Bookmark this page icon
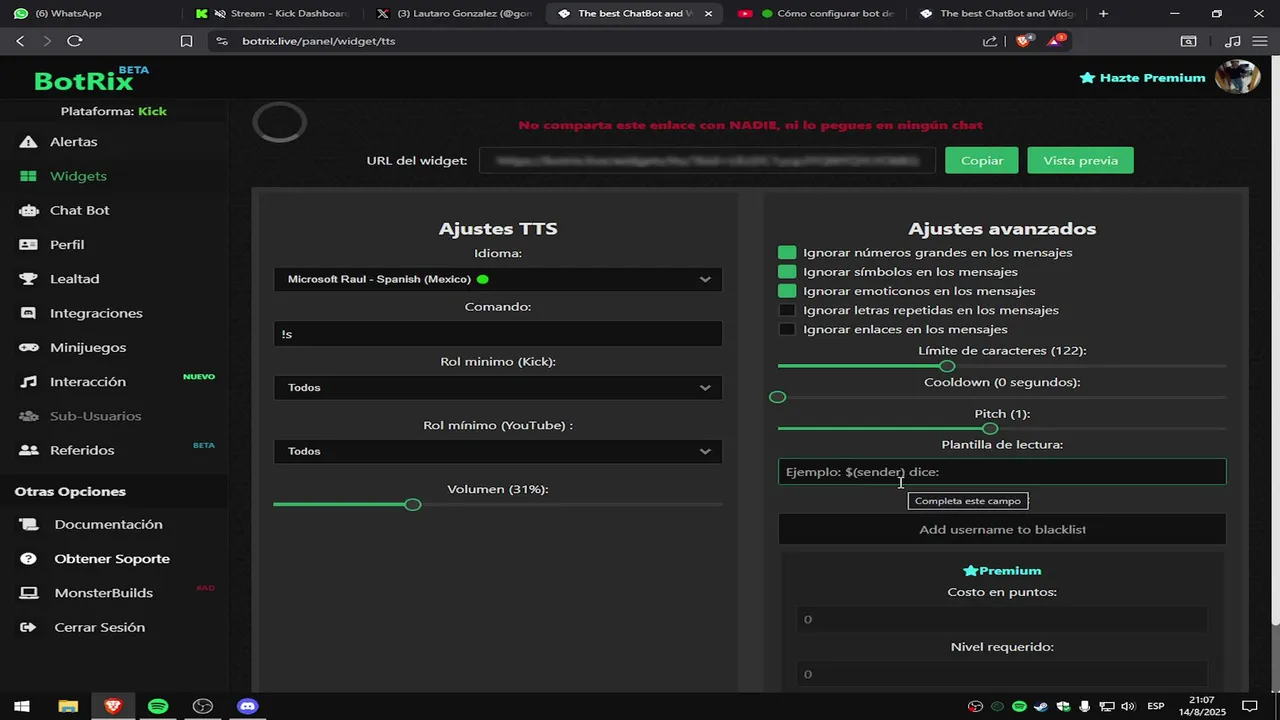 click(186, 41)
